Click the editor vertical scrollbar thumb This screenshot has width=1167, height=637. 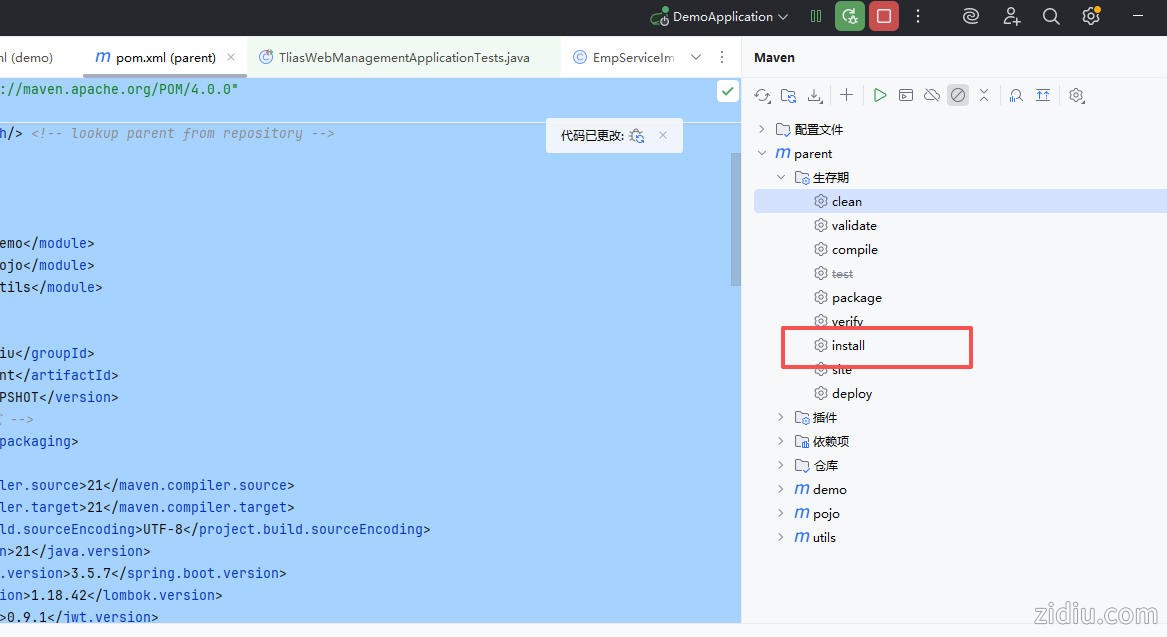(x=736, y=220)
